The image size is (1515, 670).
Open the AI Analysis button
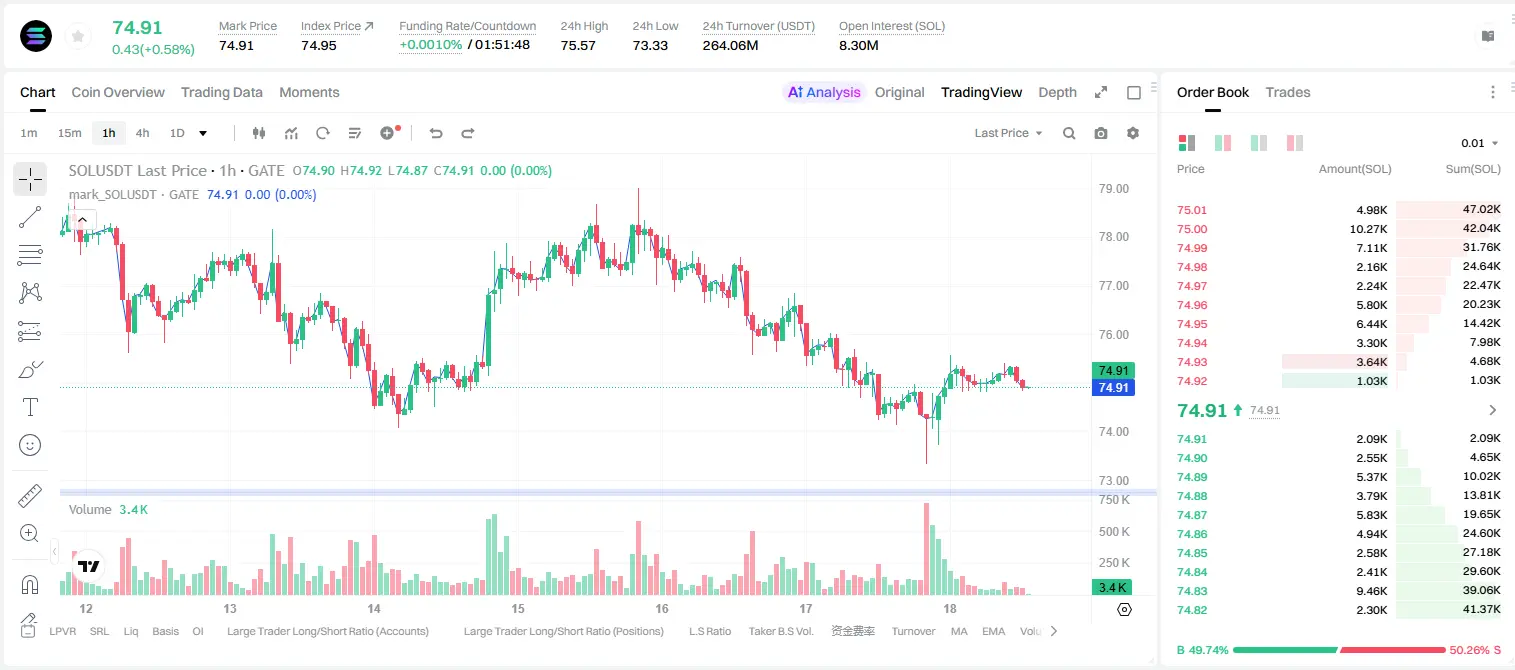[823, 92]
